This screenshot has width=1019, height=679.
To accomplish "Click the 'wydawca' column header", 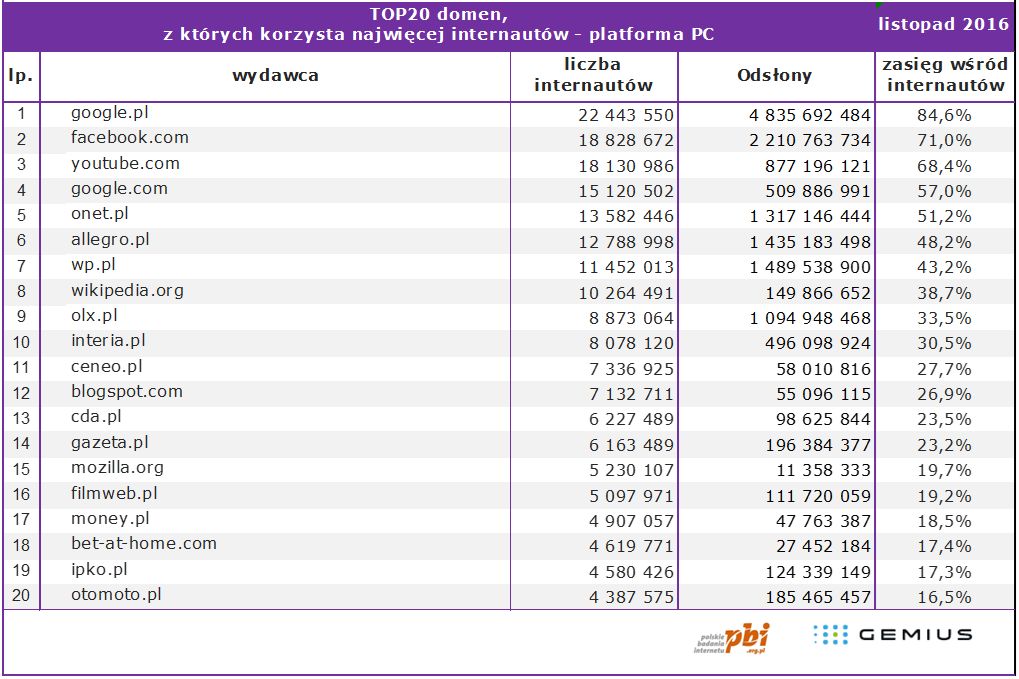I will (276, 75).
